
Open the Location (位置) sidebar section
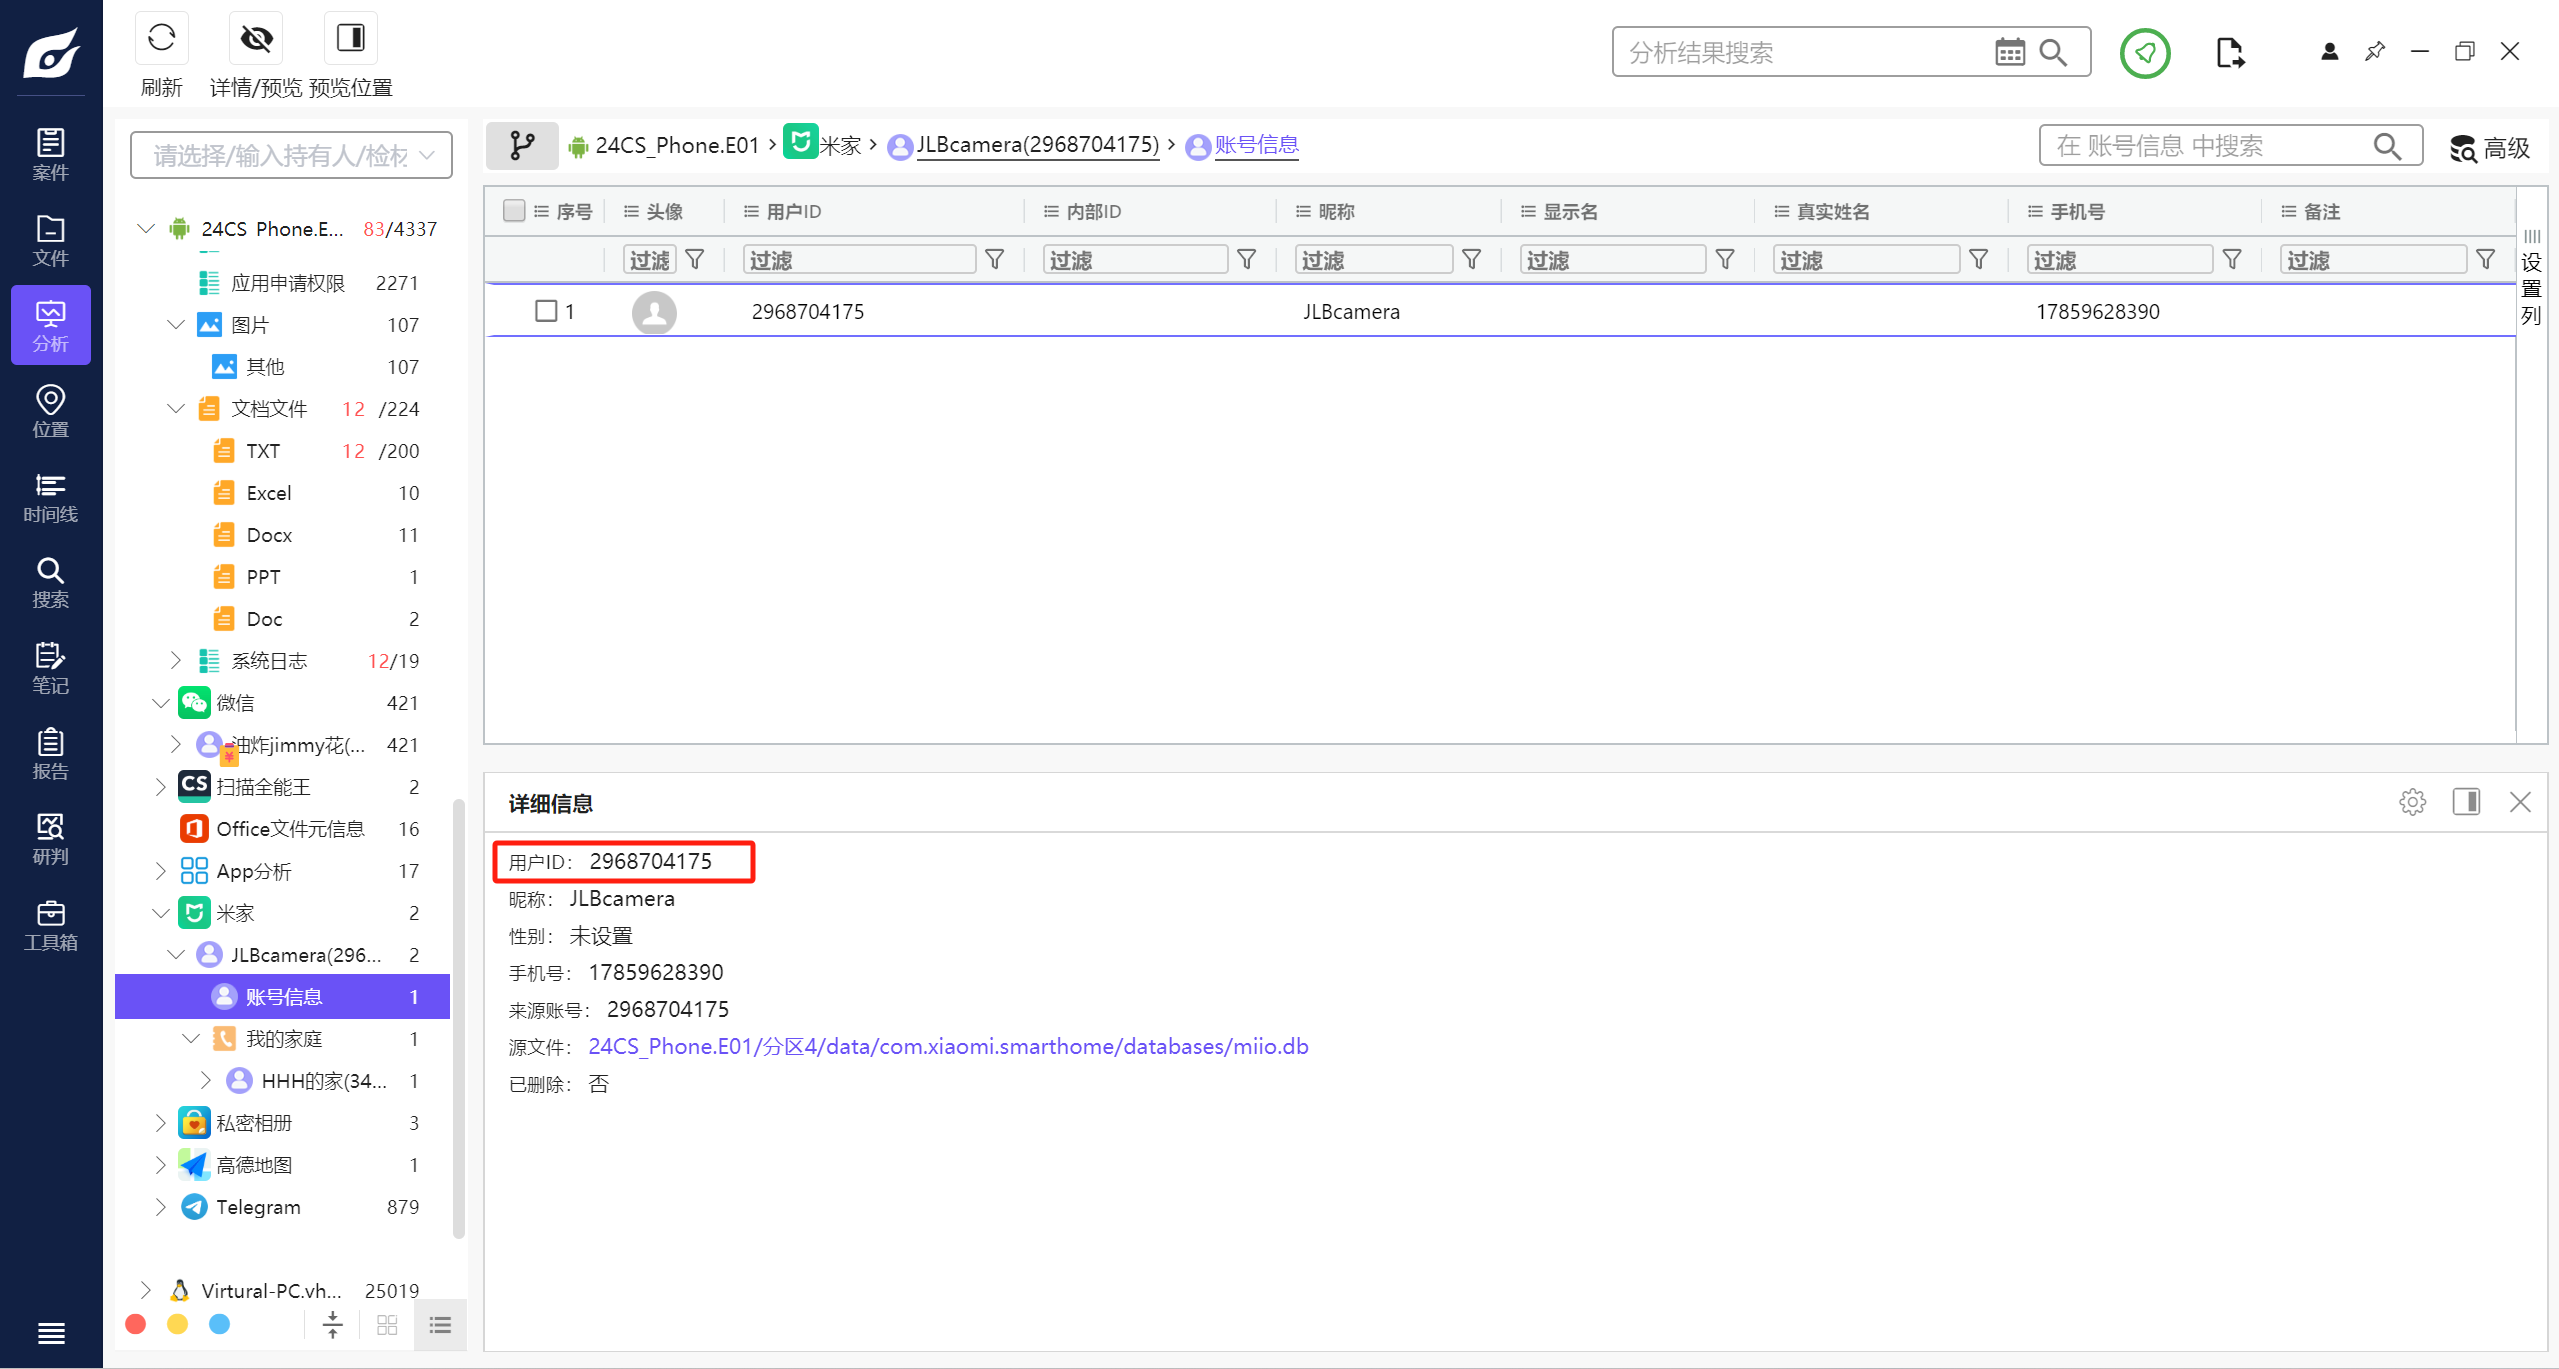(x=50, y=412)
